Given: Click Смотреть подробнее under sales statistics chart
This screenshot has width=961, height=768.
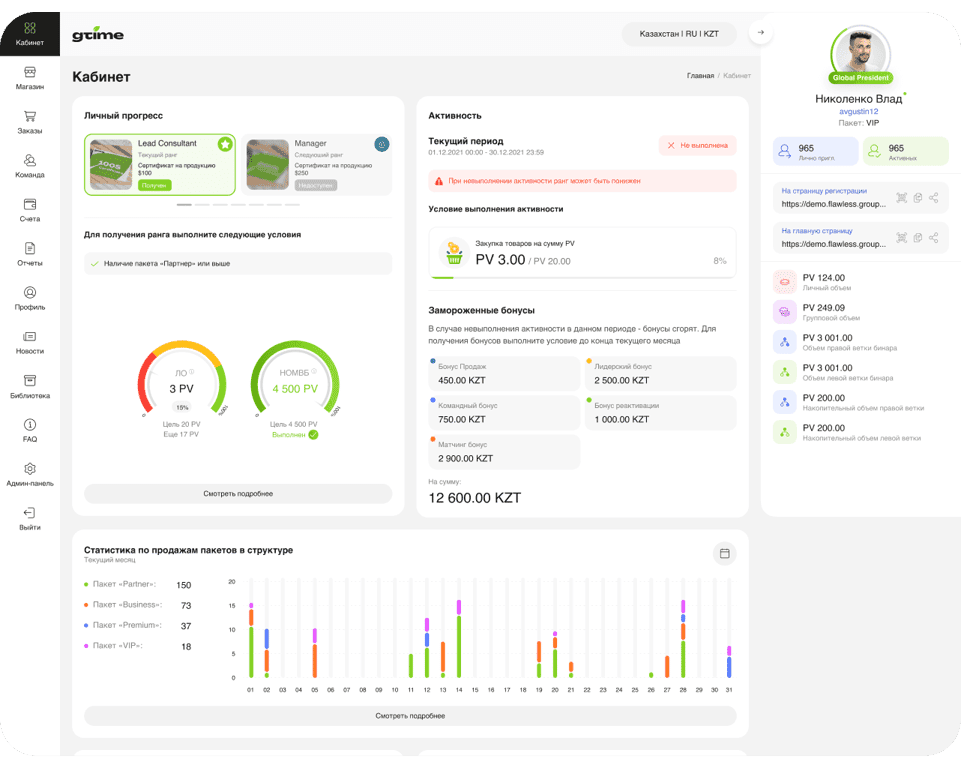Looking at the screenshot, I should 410,716.
